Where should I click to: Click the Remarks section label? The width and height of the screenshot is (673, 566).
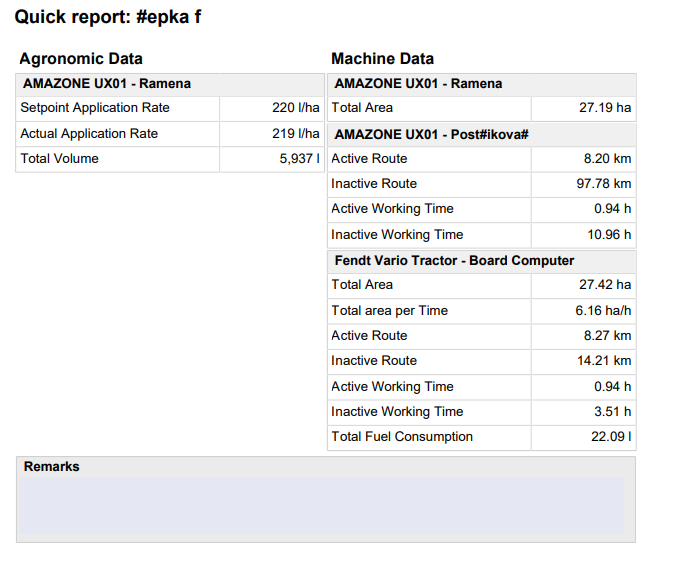click(x=52, y=466)
